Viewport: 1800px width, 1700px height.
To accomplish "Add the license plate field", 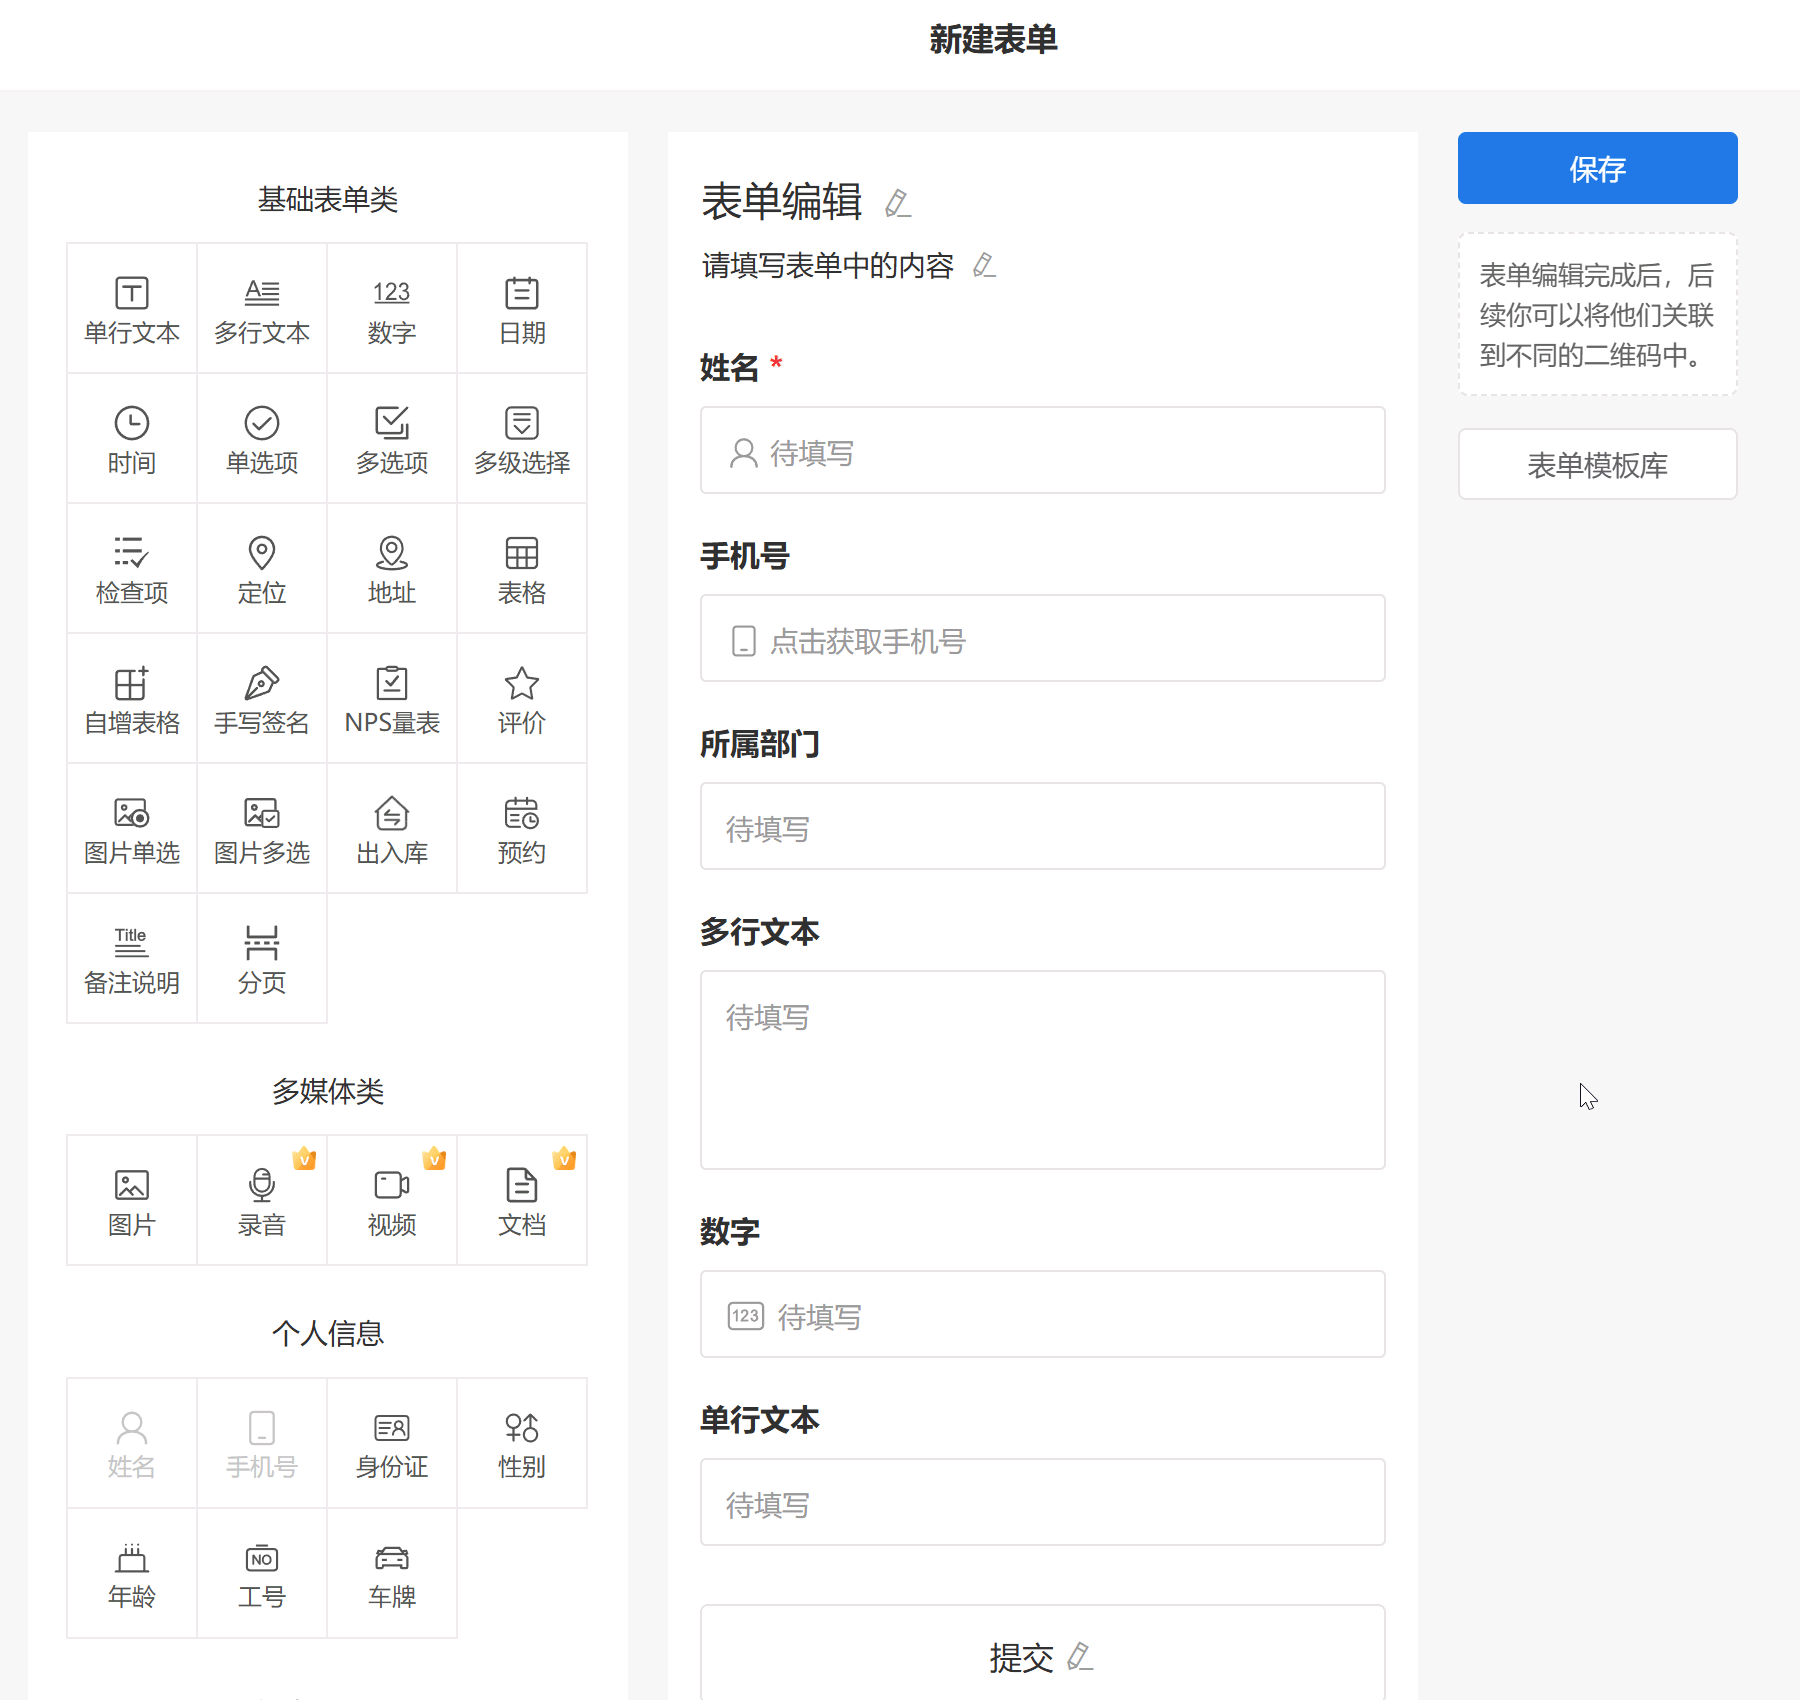I will pyautogui.click(x=392, y=1574).
